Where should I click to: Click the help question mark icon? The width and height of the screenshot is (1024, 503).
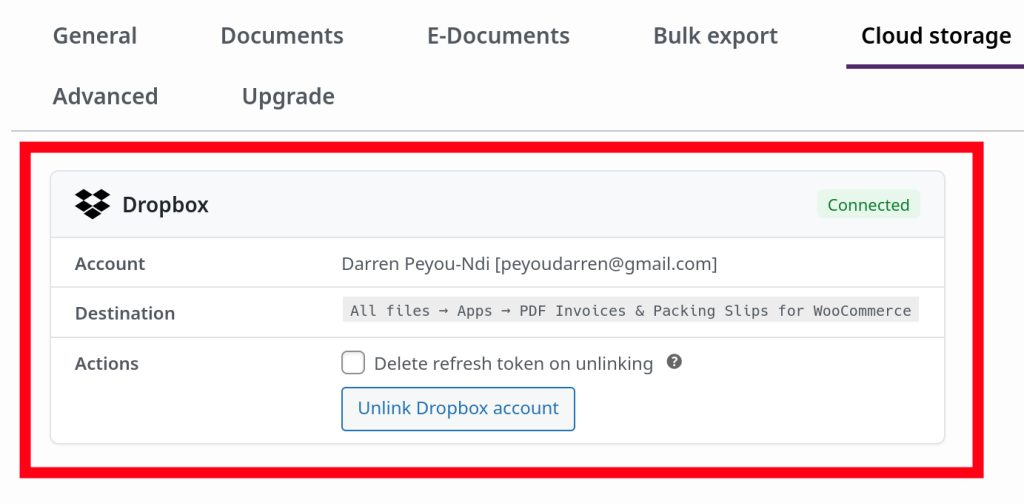(674, 362)
